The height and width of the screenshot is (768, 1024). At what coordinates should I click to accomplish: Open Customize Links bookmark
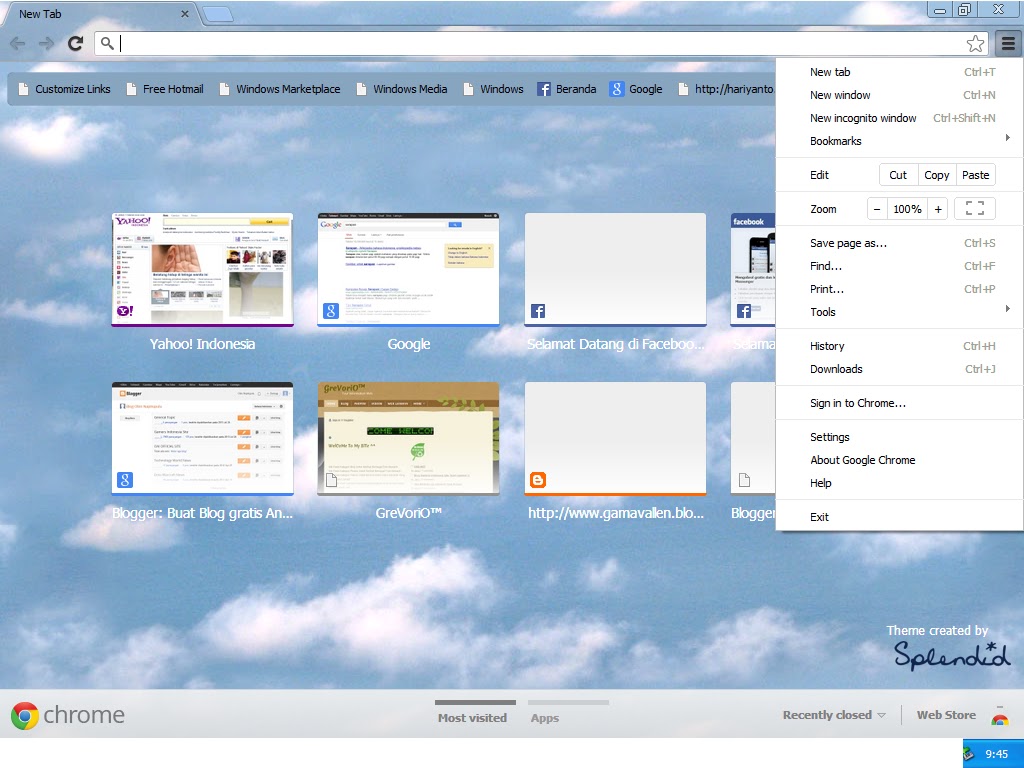pos(64,89)
